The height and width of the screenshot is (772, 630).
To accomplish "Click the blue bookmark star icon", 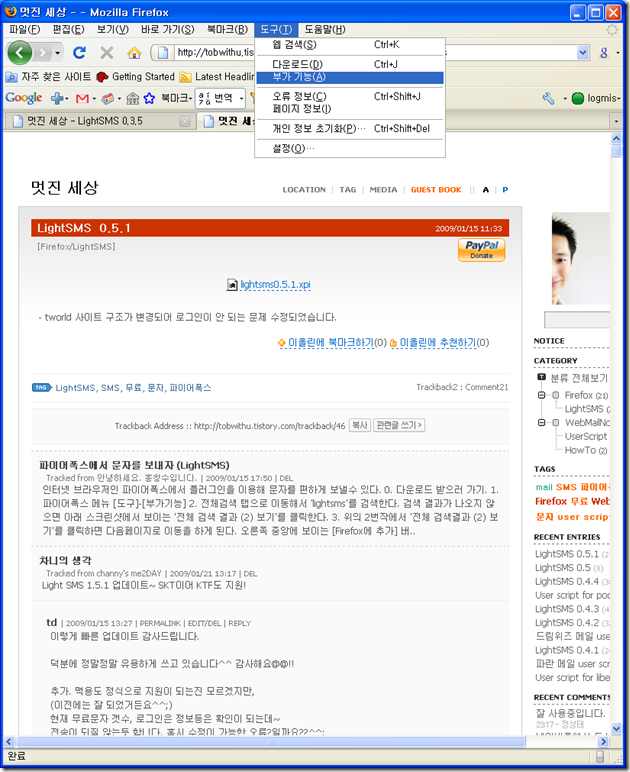I will [x=149, y=98].
